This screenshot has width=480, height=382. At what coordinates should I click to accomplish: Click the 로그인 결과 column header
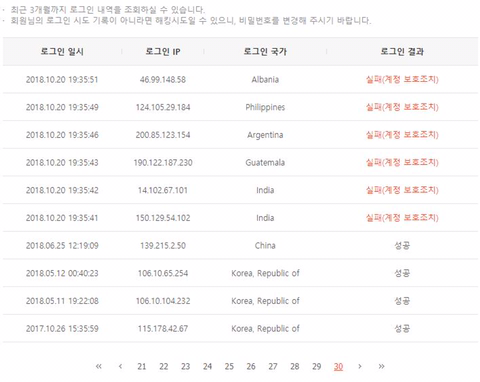click(402, 51)
